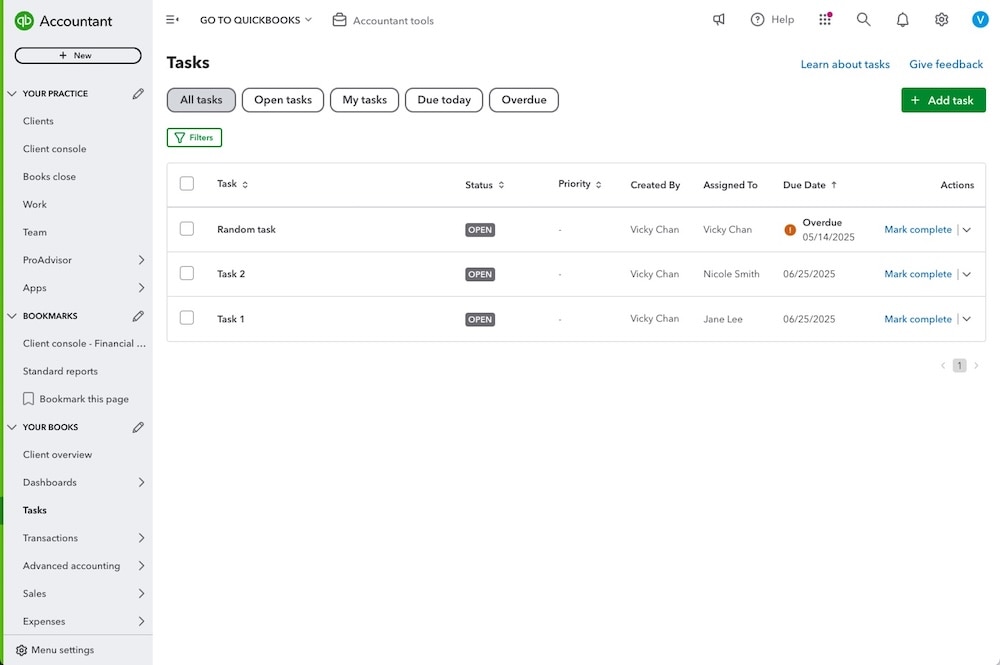Switch to the Open tasks filter tab
This screenshot has height=665, width=1000.
[x=282, y=99]
